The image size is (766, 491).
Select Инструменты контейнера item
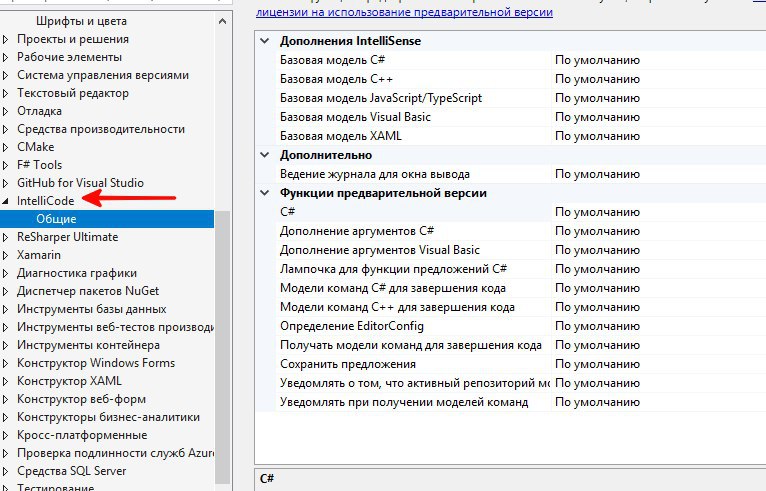[88, 345]
